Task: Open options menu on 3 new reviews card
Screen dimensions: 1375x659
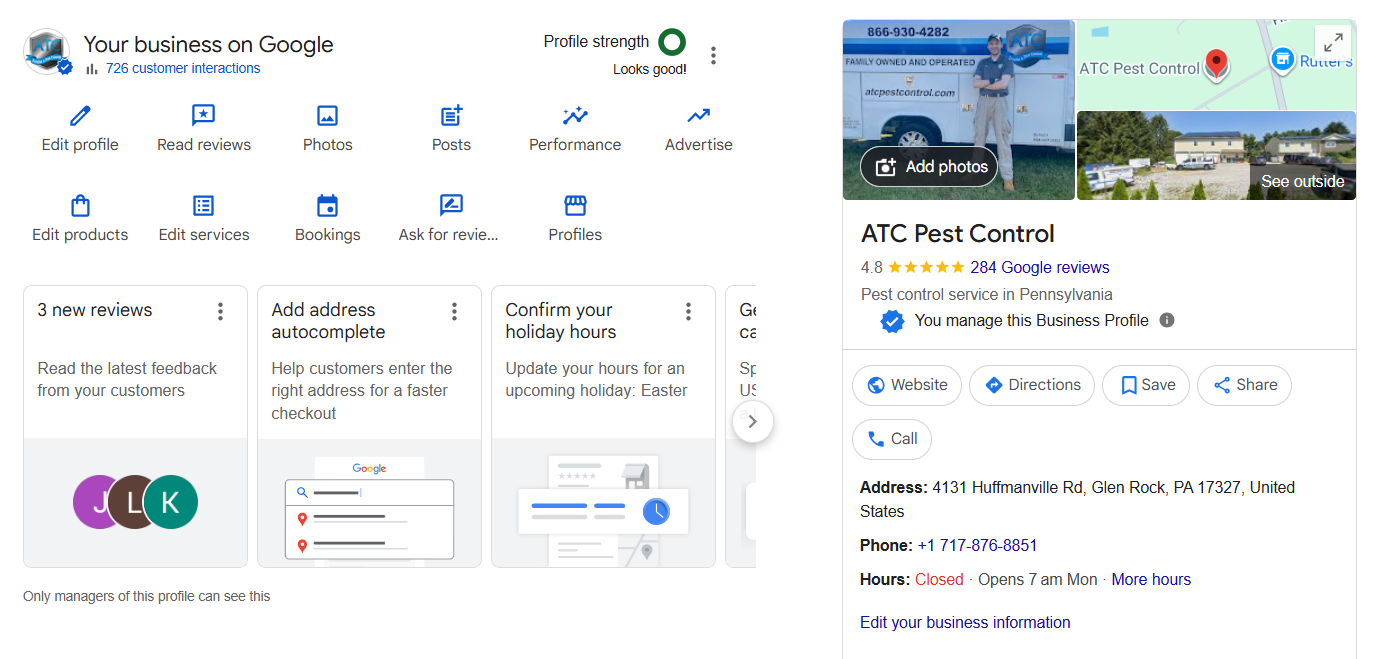Action: pos(221,312)
